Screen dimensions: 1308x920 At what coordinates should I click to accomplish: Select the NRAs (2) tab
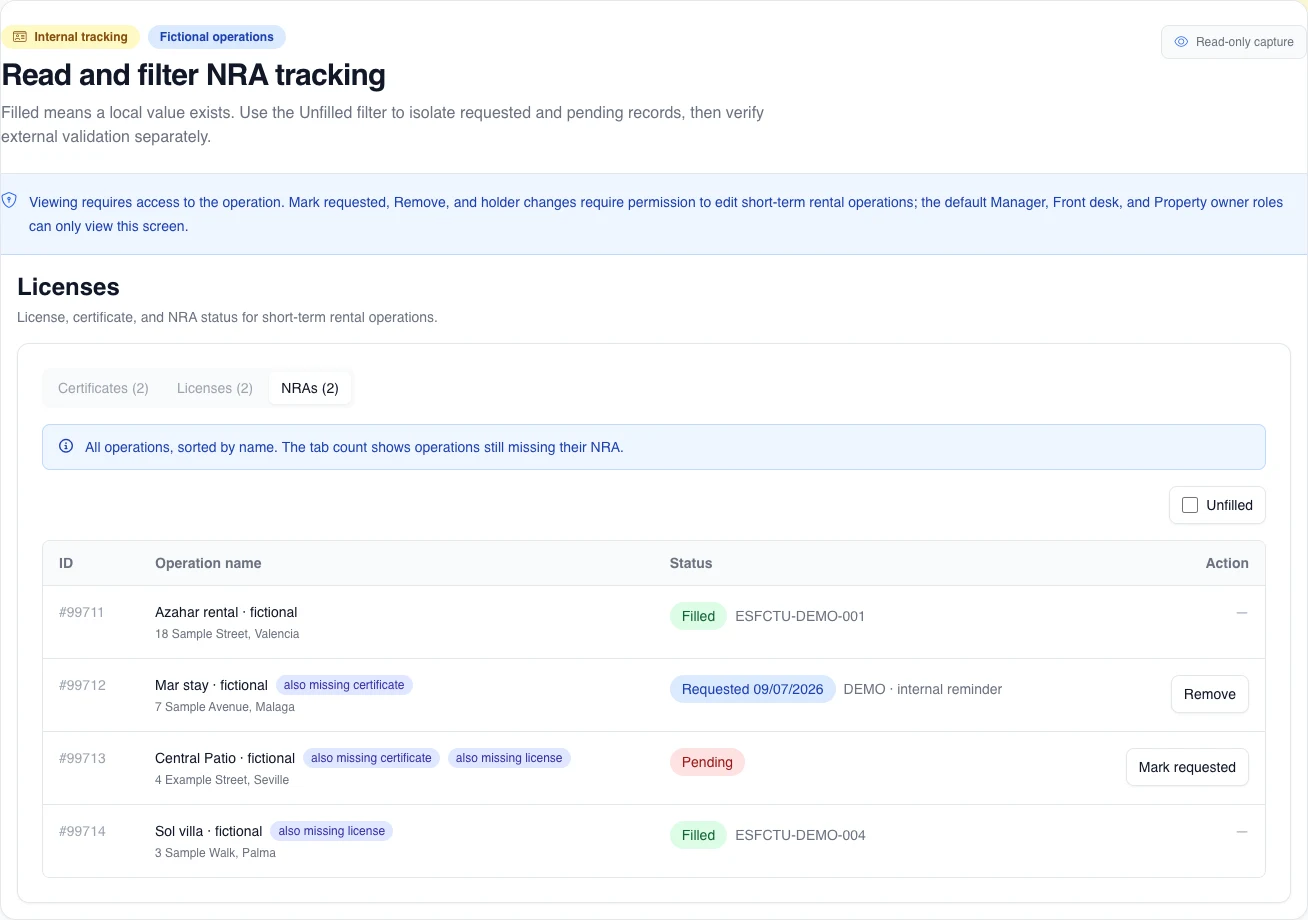click(310, 388)
